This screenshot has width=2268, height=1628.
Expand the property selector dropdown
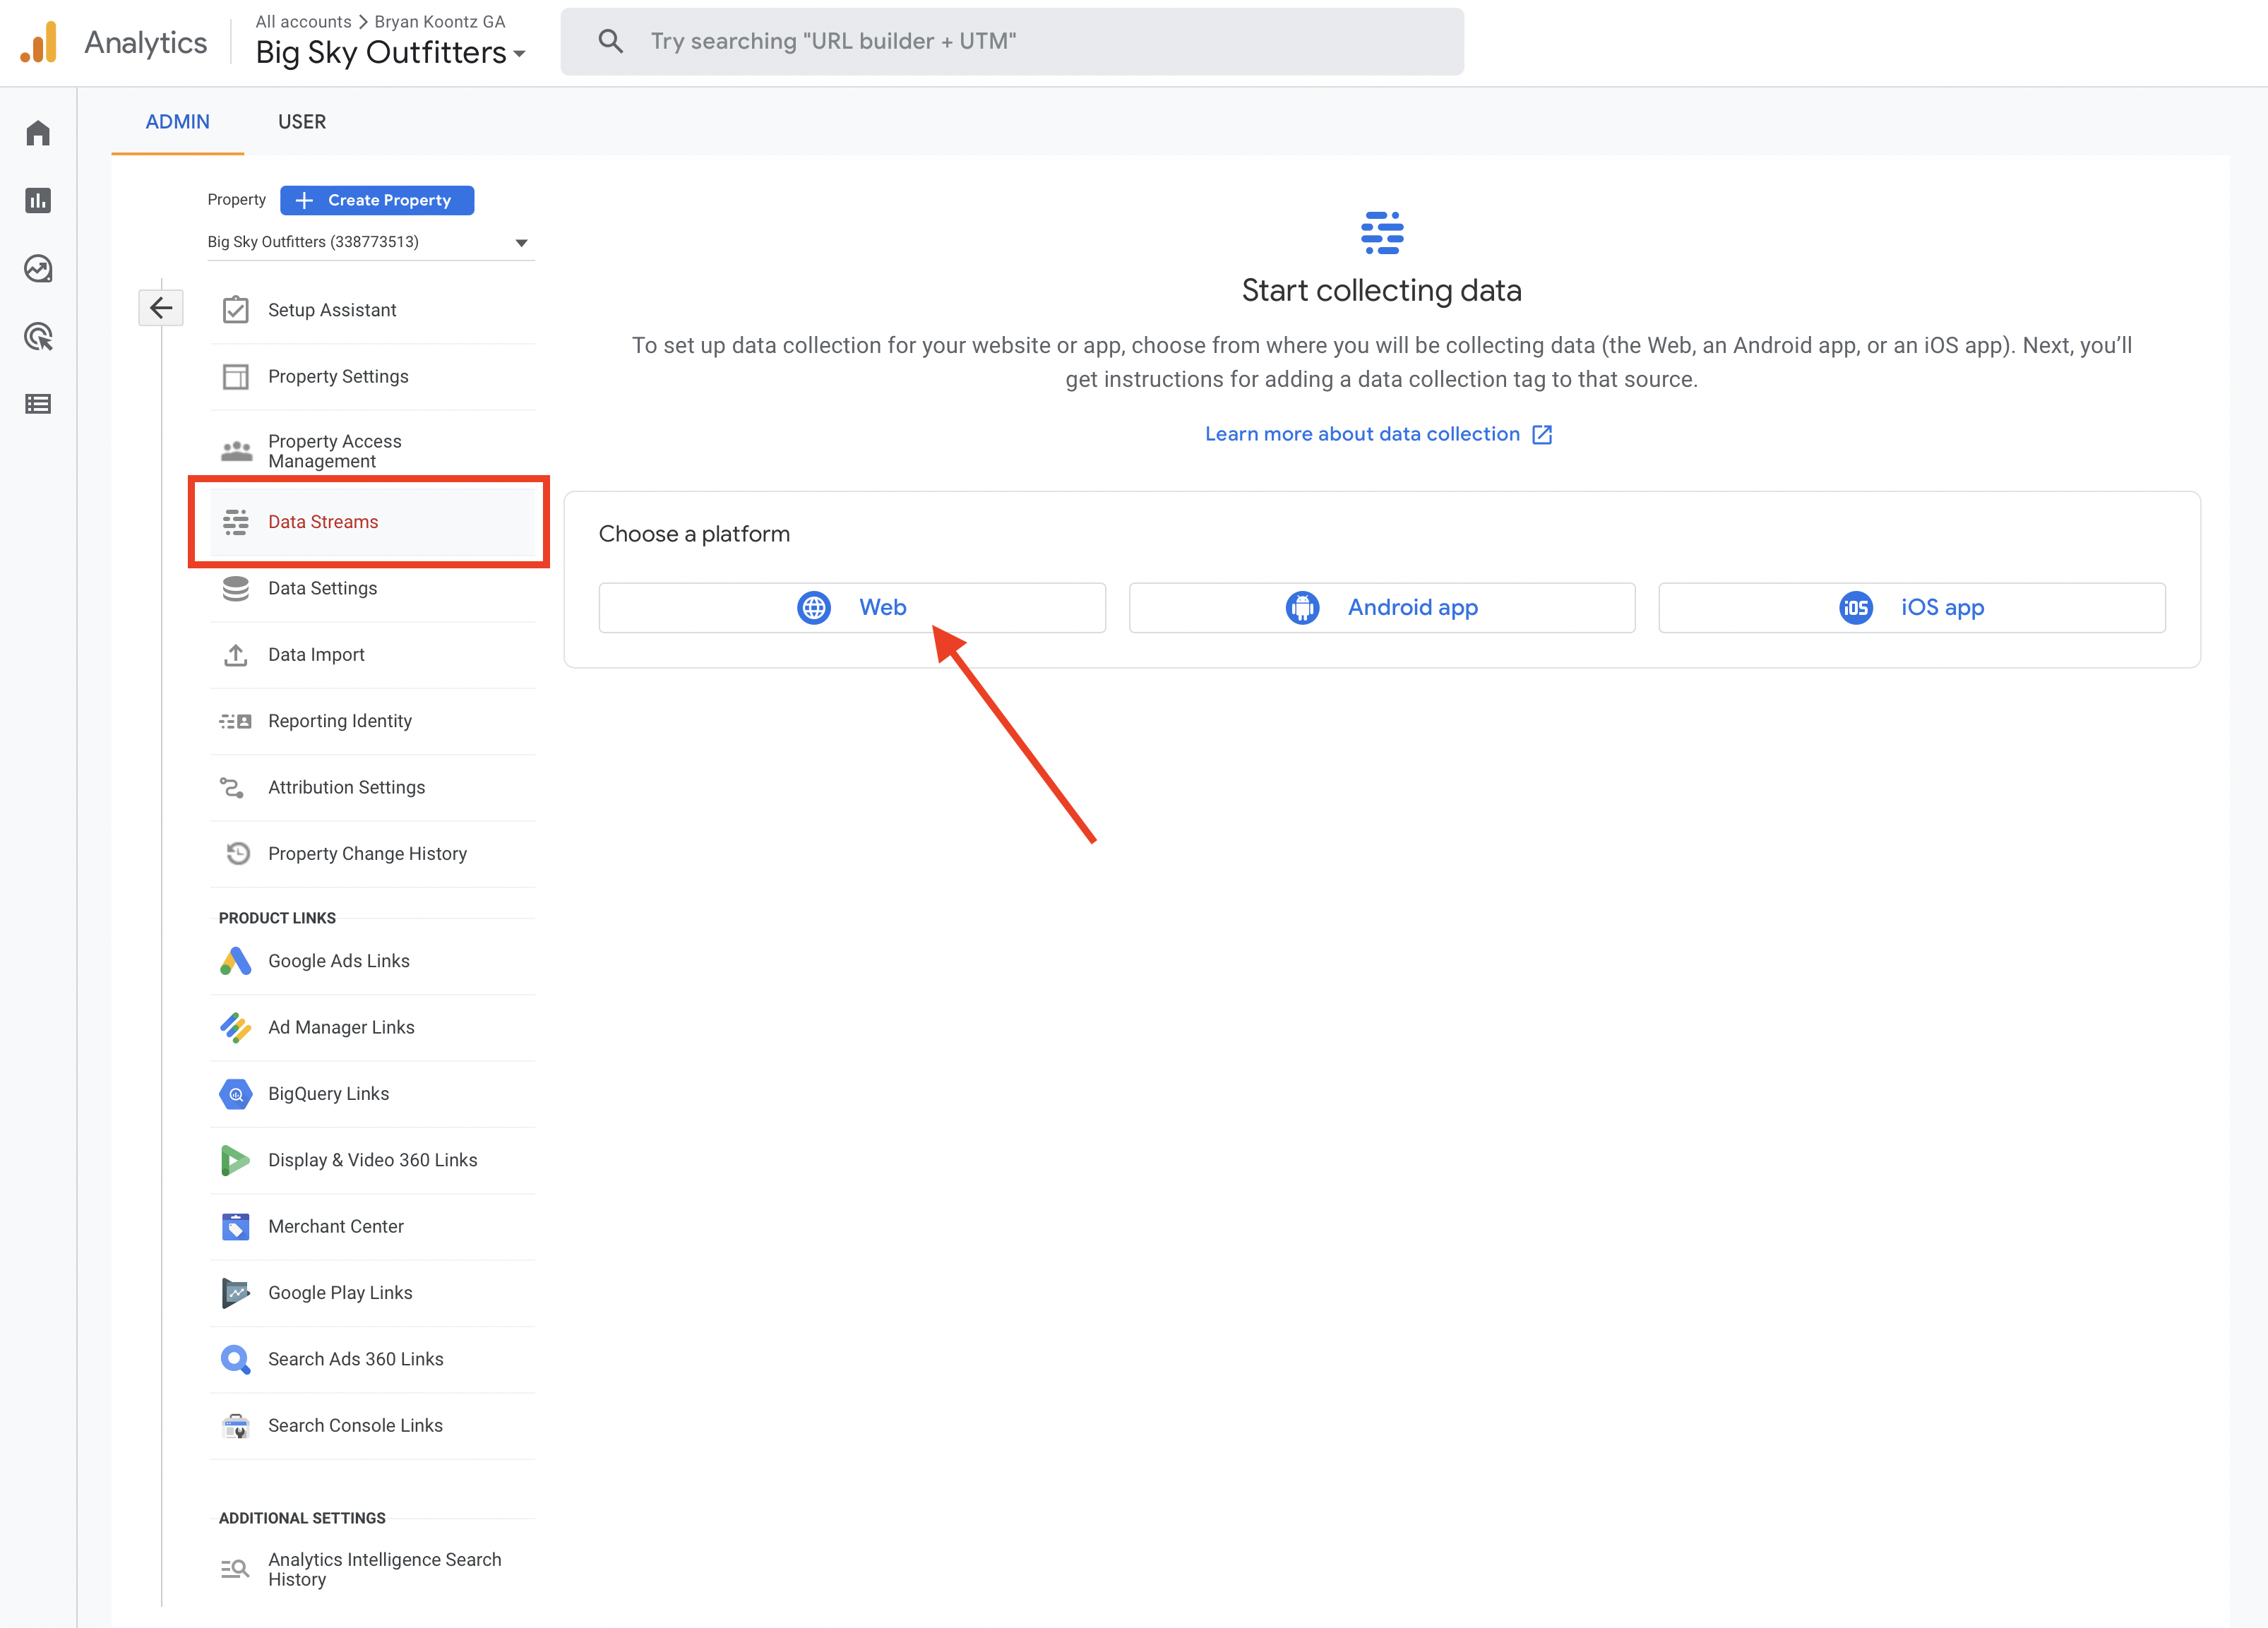tap(371, 242)
